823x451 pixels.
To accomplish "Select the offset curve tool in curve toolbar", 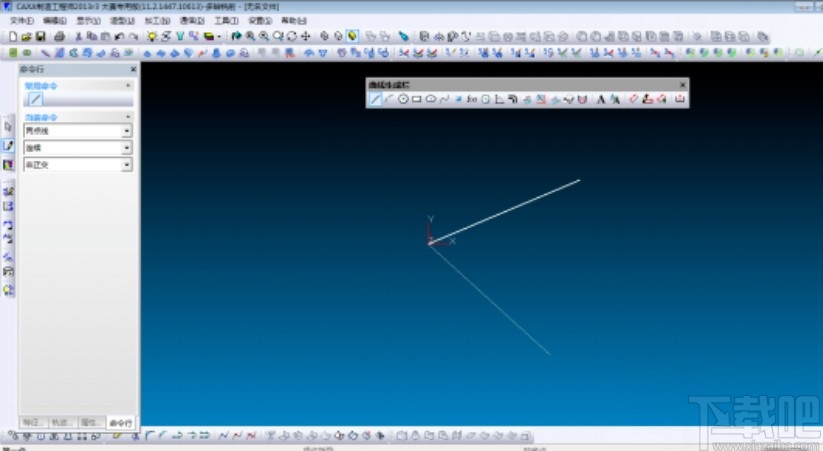I will pos(513,99).
